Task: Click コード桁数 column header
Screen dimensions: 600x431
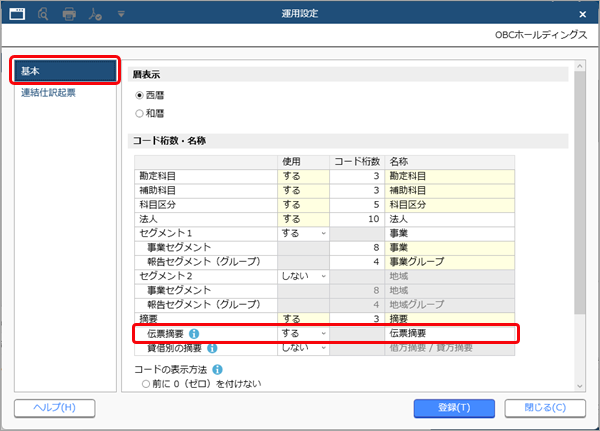Action: [x=357, y=162]
